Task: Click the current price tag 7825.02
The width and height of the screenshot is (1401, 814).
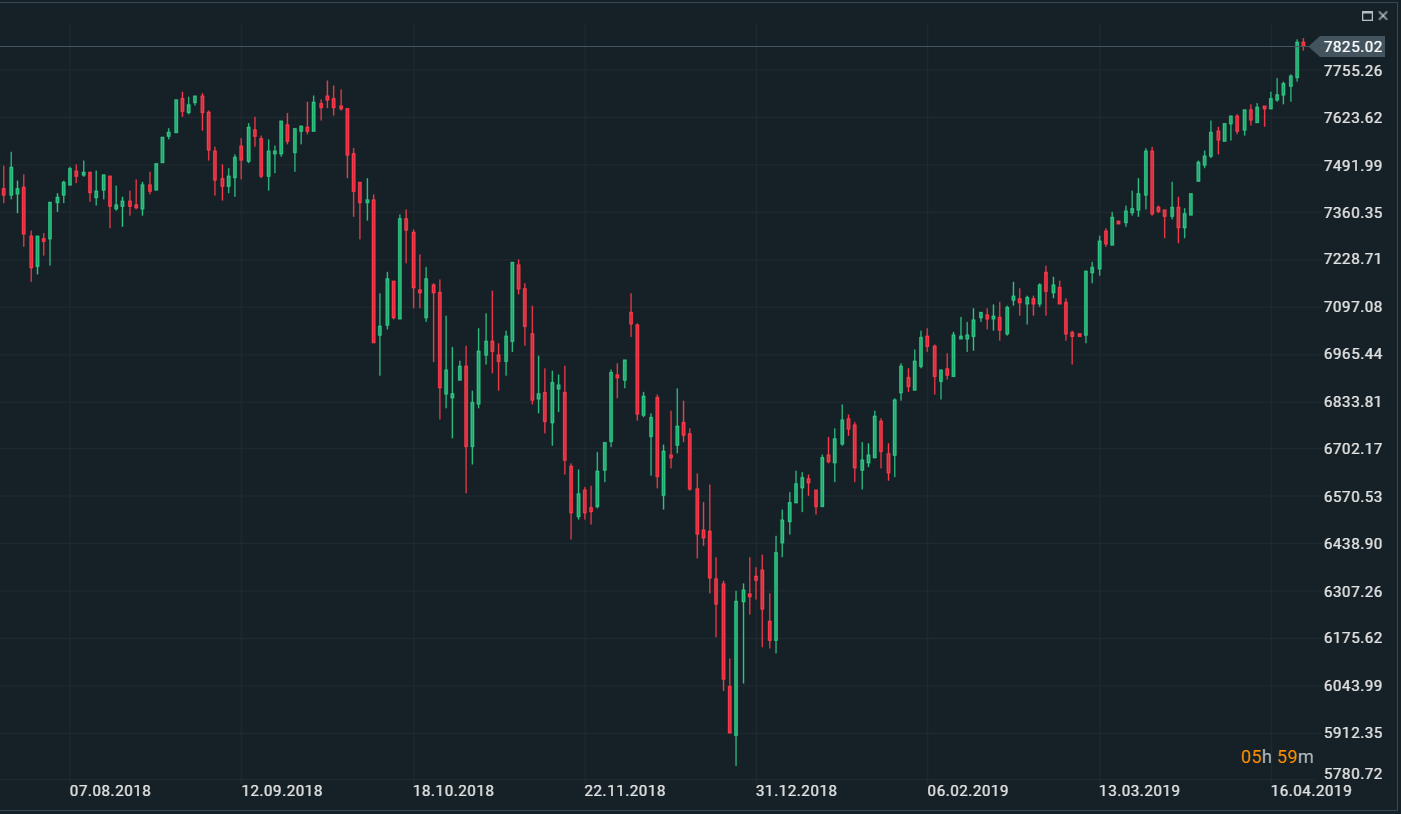Action: [1352, 47]
